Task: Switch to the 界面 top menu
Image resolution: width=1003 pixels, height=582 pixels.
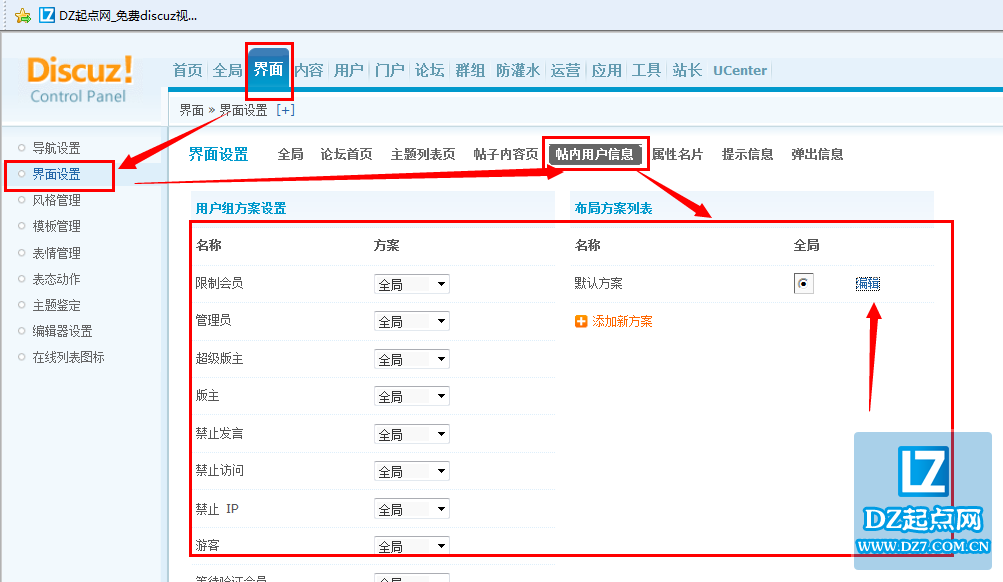Action: [268, 70]
